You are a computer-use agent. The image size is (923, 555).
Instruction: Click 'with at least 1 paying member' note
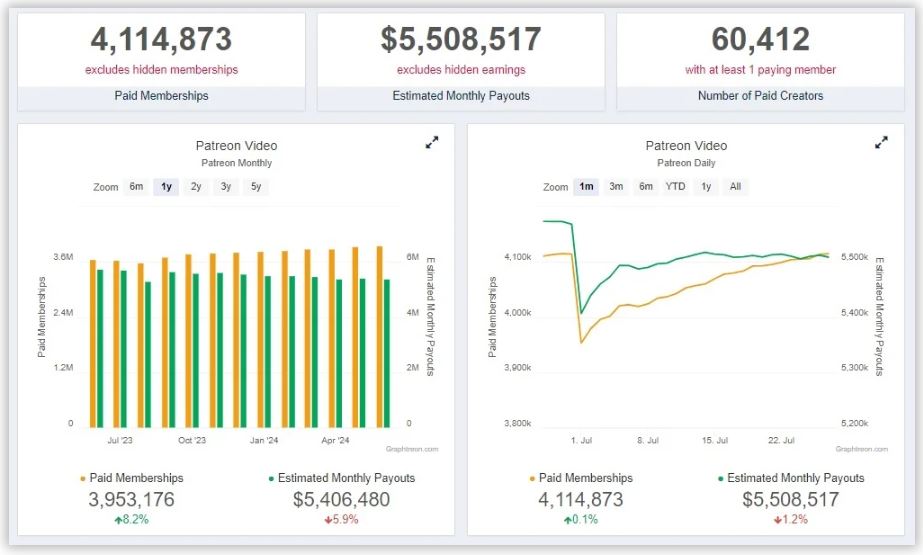point(761,69)
